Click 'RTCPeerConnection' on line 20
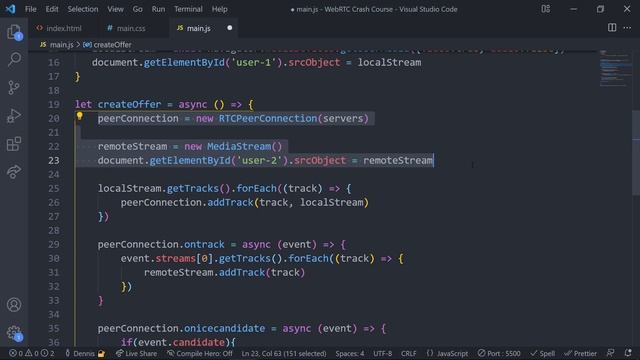 [x=268, y=118]
